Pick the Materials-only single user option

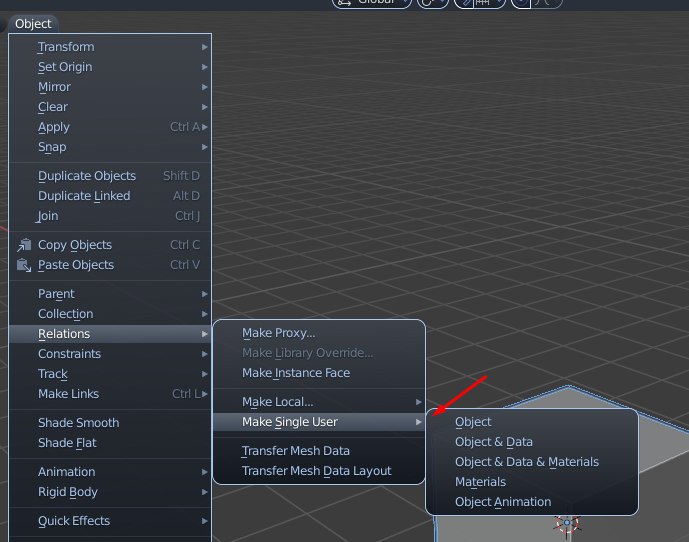click(532, 482)
